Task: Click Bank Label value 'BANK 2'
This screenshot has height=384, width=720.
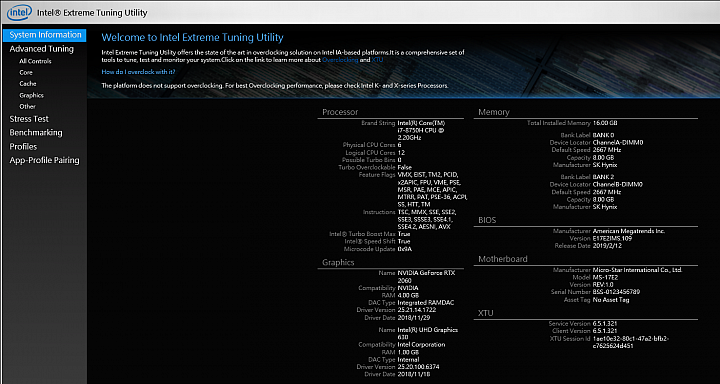Action: [604, 177]
